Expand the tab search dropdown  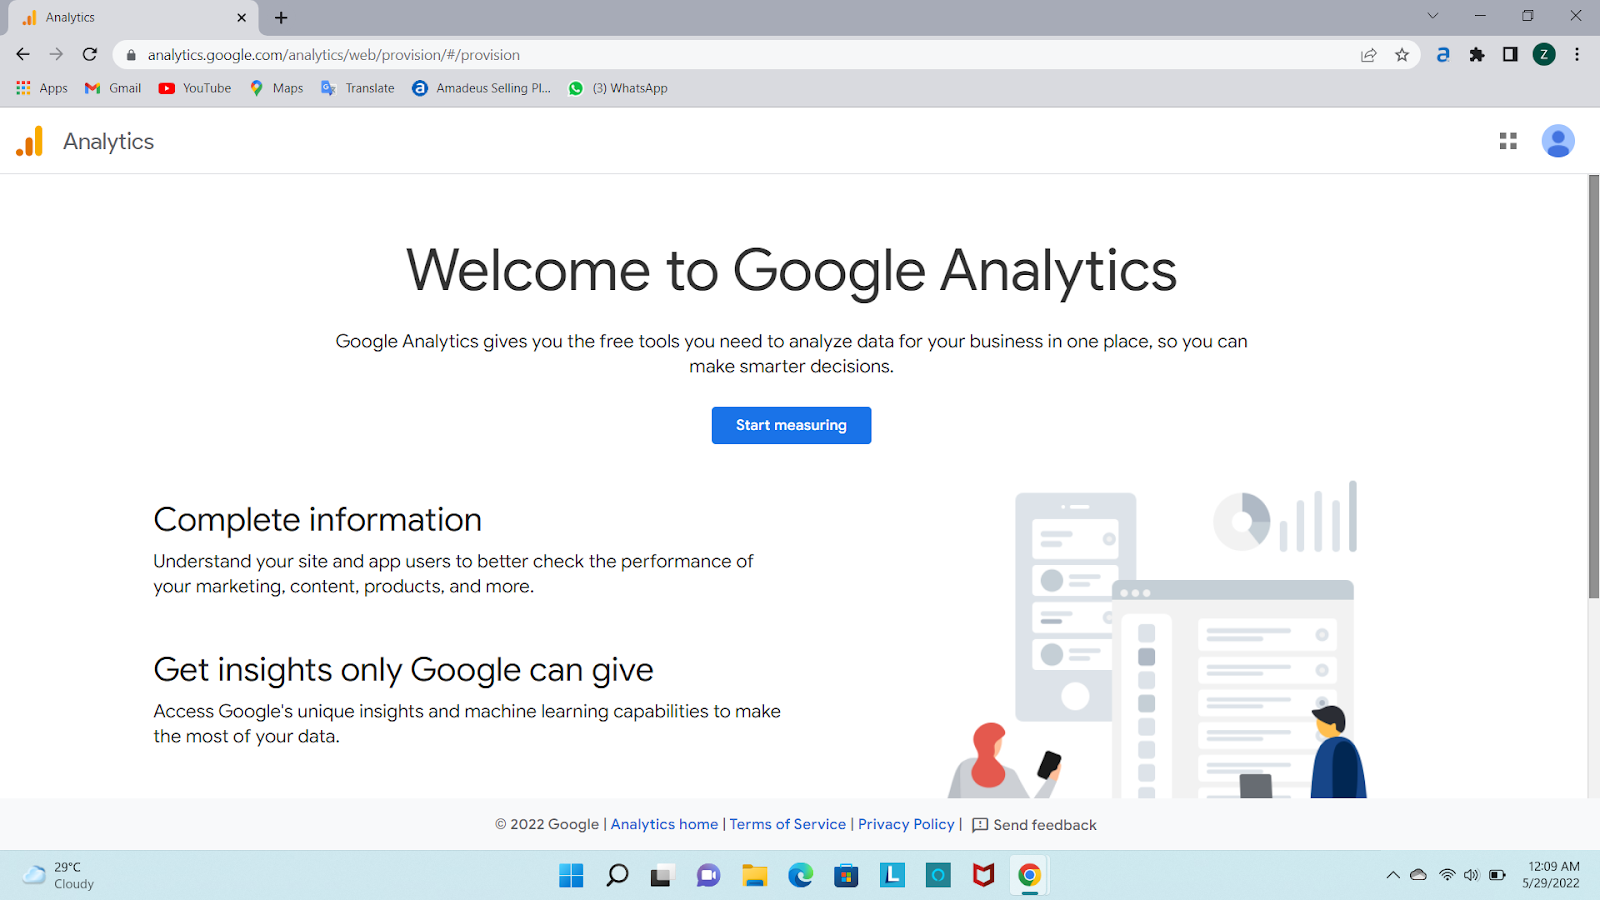click(1433, 16)
